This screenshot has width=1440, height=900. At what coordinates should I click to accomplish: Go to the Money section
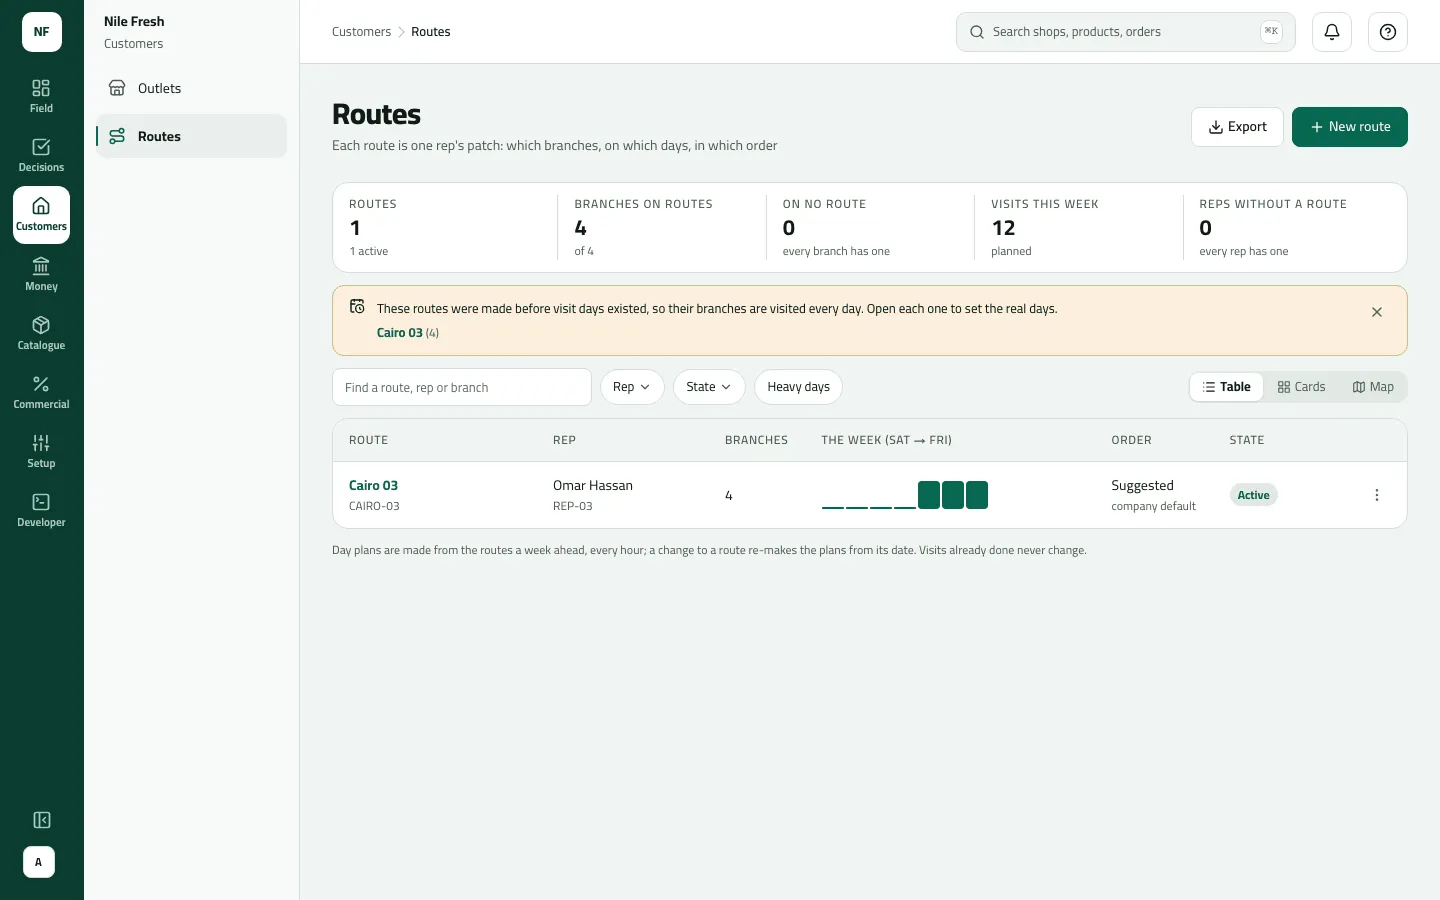click(x=41, y=274)
